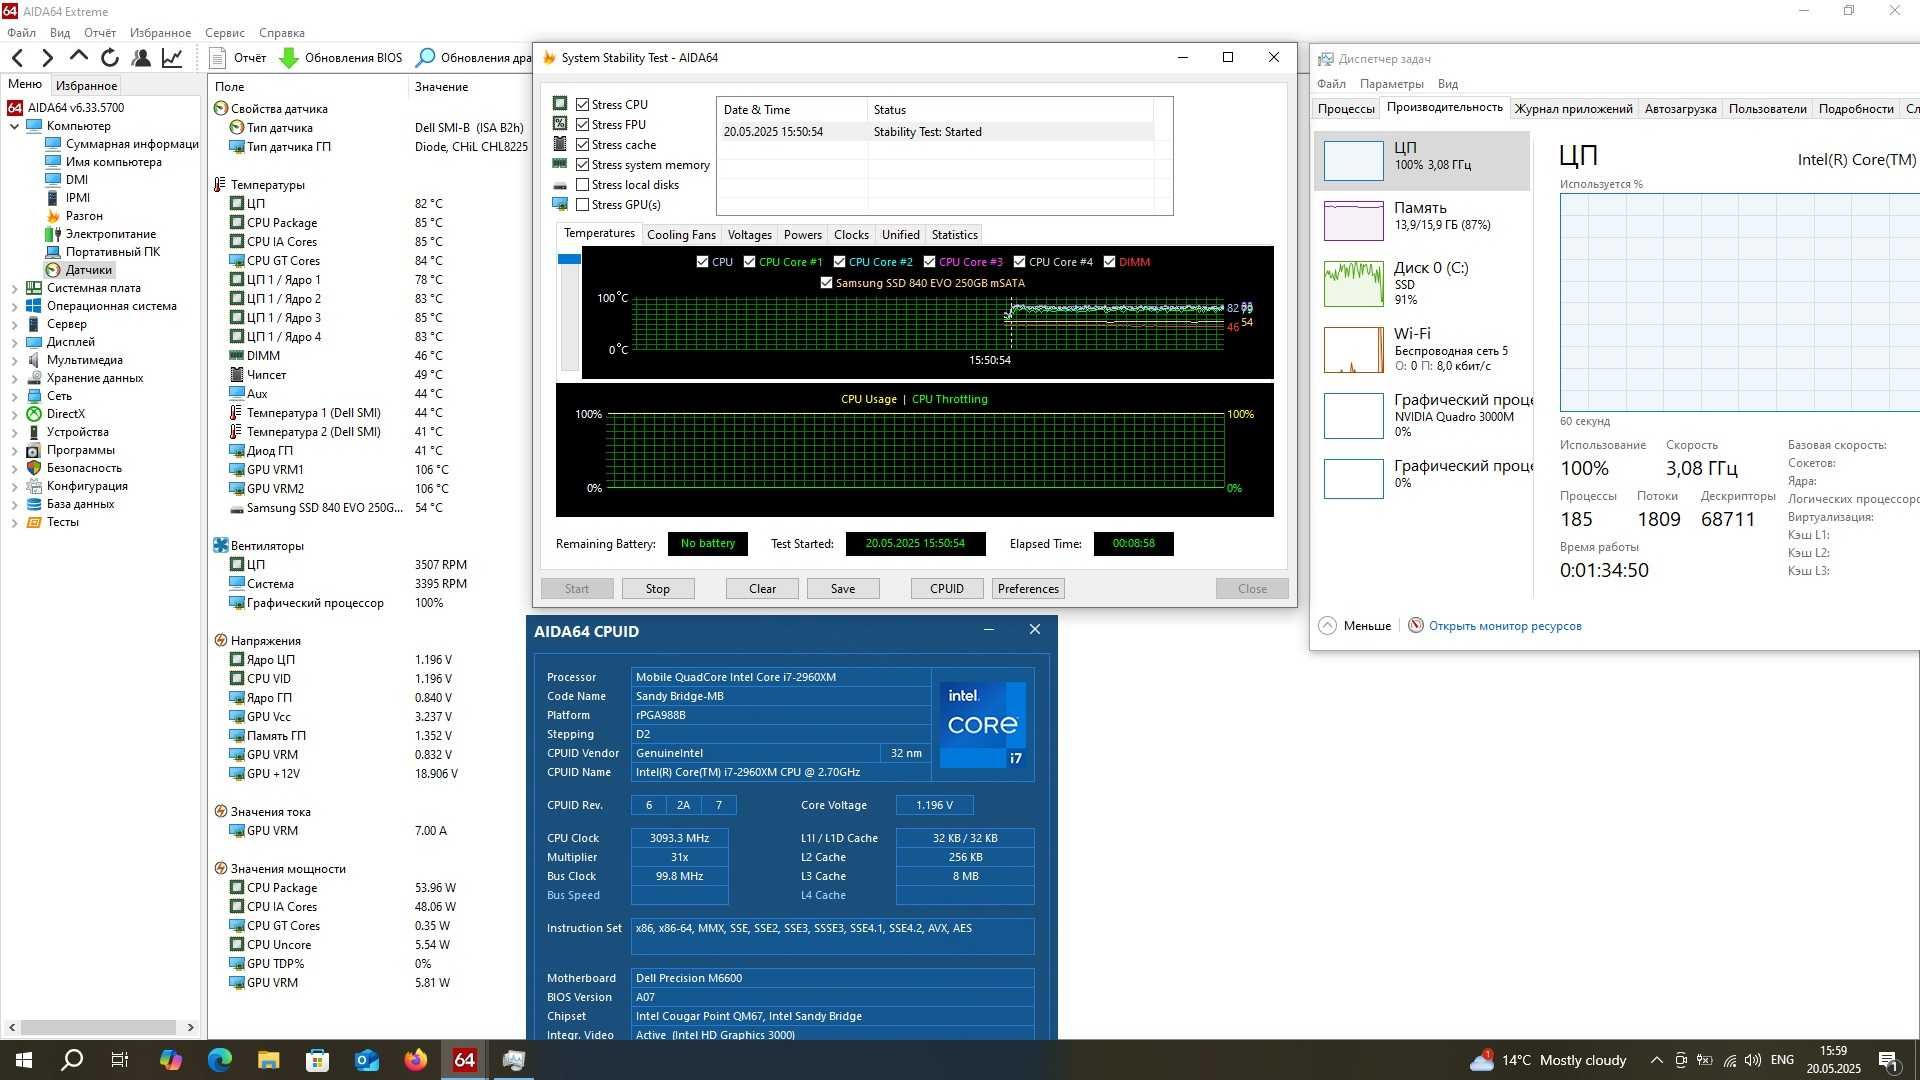Switch to Voltages tab
The height and width of the screenshot is (1080, 1920).
749,235
